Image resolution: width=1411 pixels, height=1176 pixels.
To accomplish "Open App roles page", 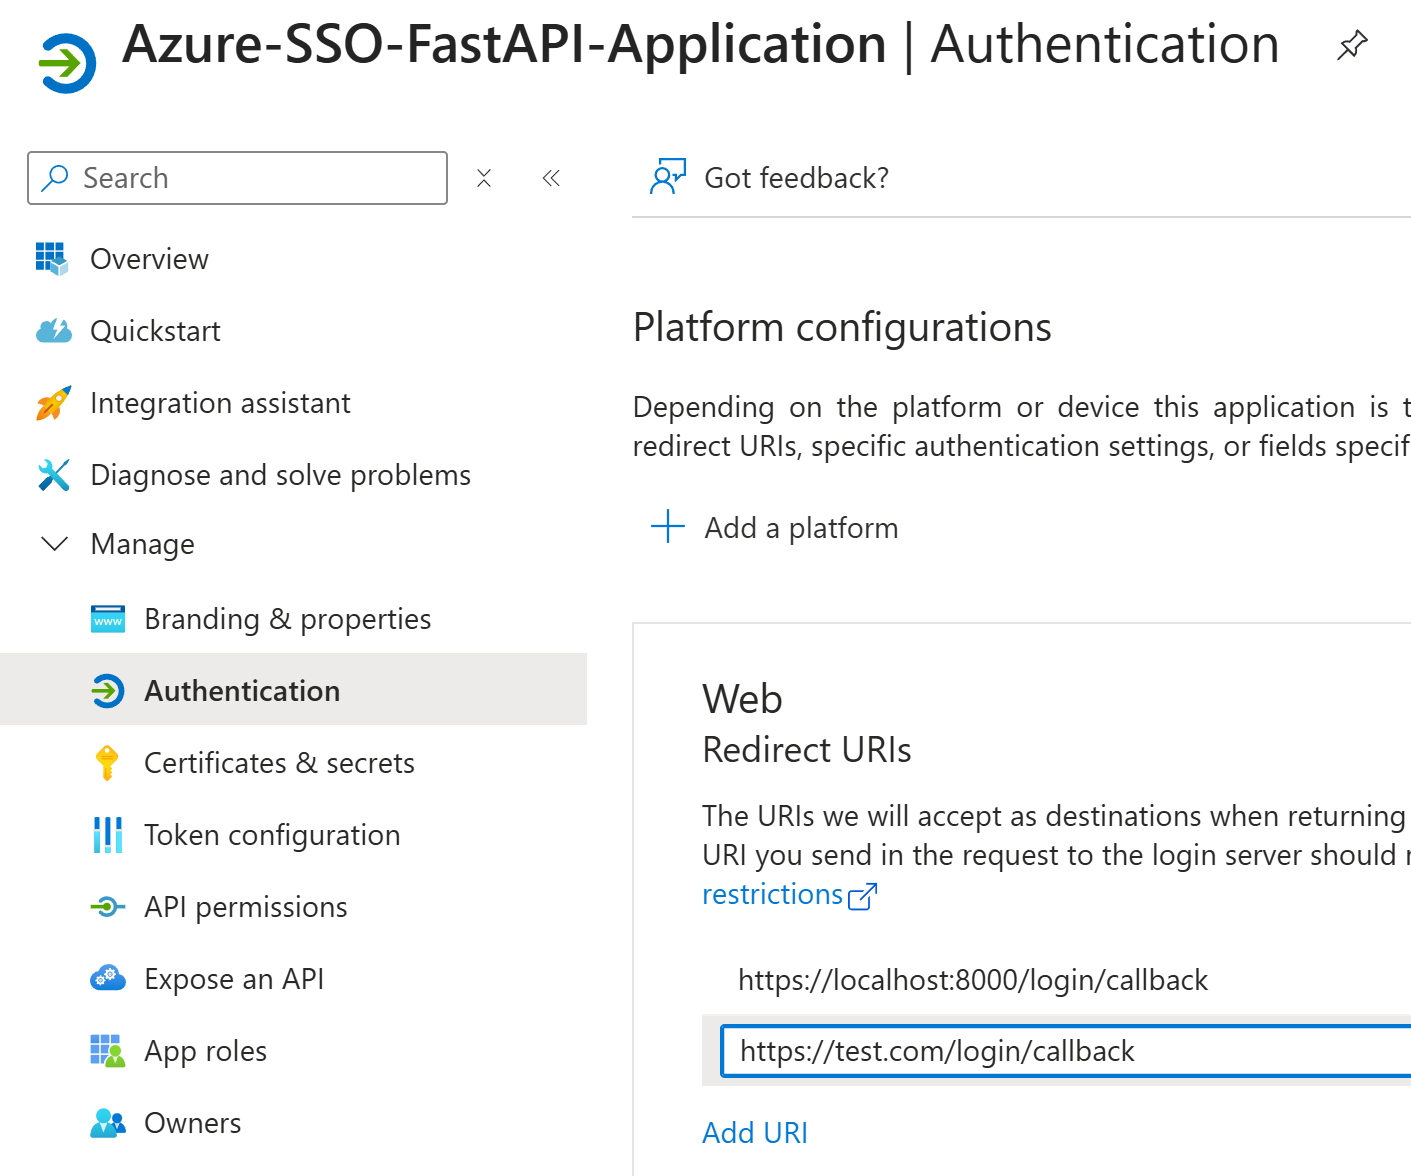I will 205,1051.
